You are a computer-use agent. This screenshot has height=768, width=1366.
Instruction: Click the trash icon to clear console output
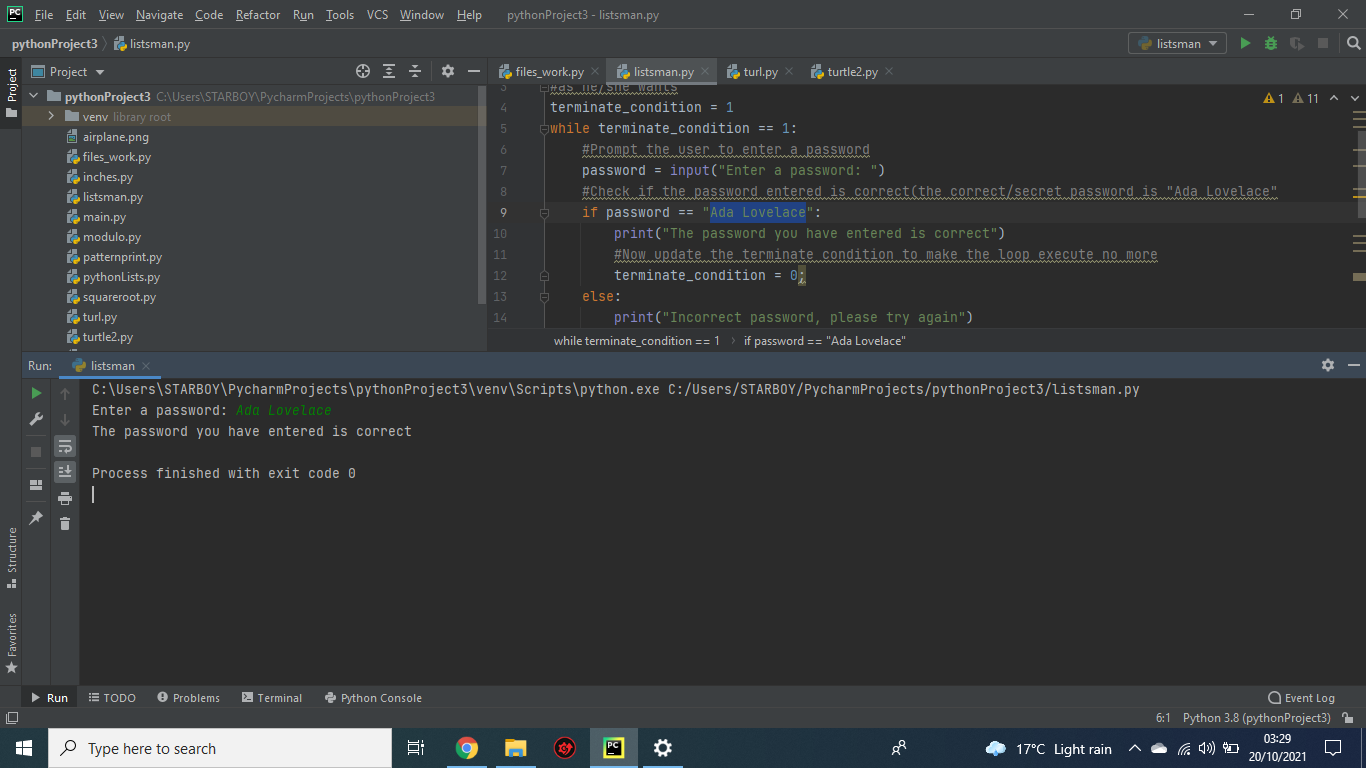pos(65,523)
